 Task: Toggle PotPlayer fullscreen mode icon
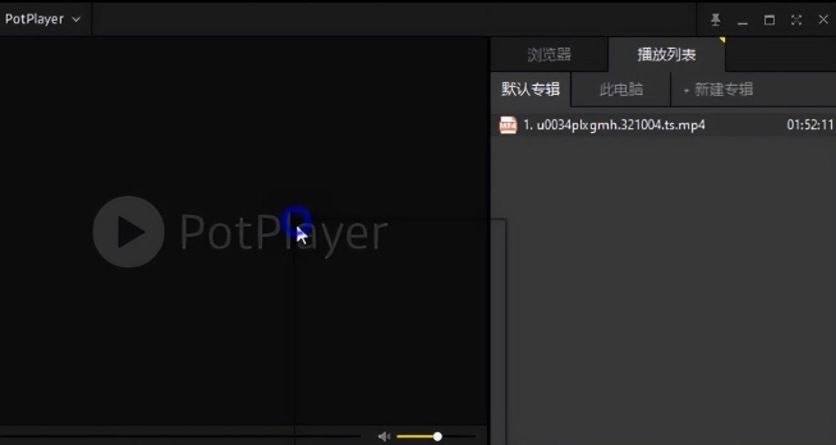coord(796,20)
